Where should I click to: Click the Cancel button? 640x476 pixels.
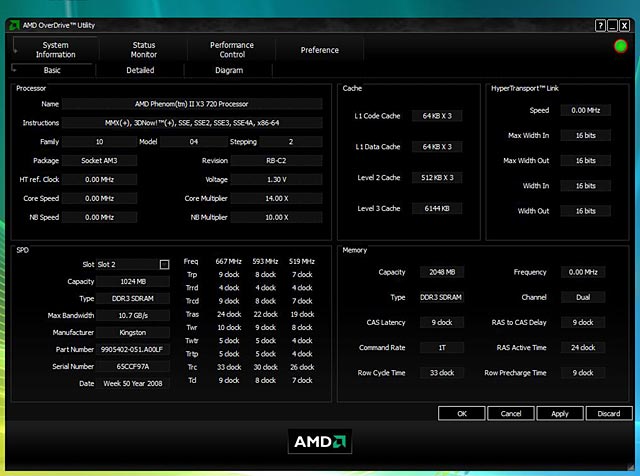coord(511,414)
